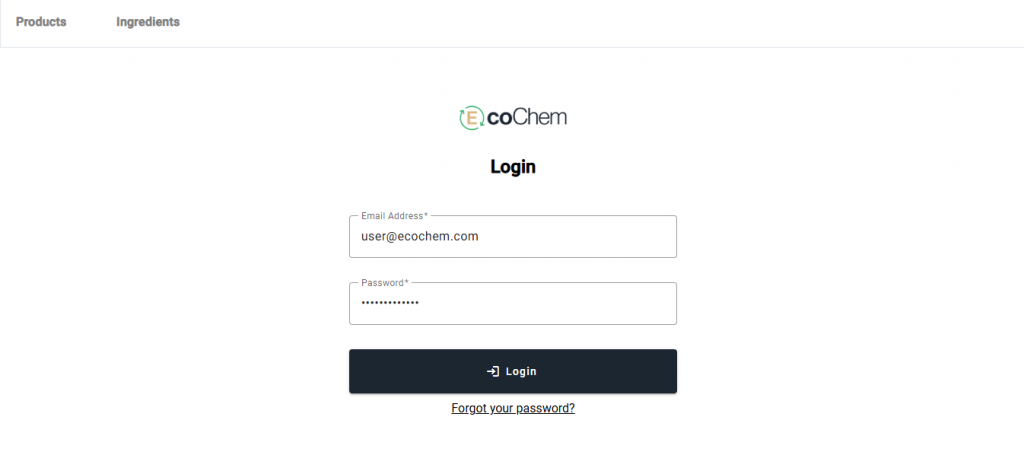Click the masked password dots
Screen dimensions: 1024x455
click(x=390, y=303)
